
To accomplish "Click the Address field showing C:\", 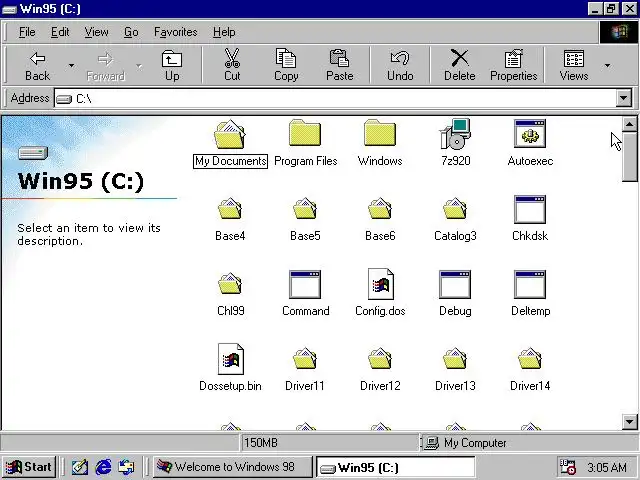I will (x=335, y=98).
